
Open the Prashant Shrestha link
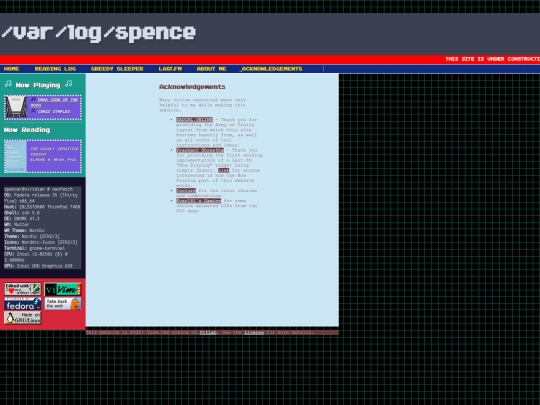click(x=200, y=150)
